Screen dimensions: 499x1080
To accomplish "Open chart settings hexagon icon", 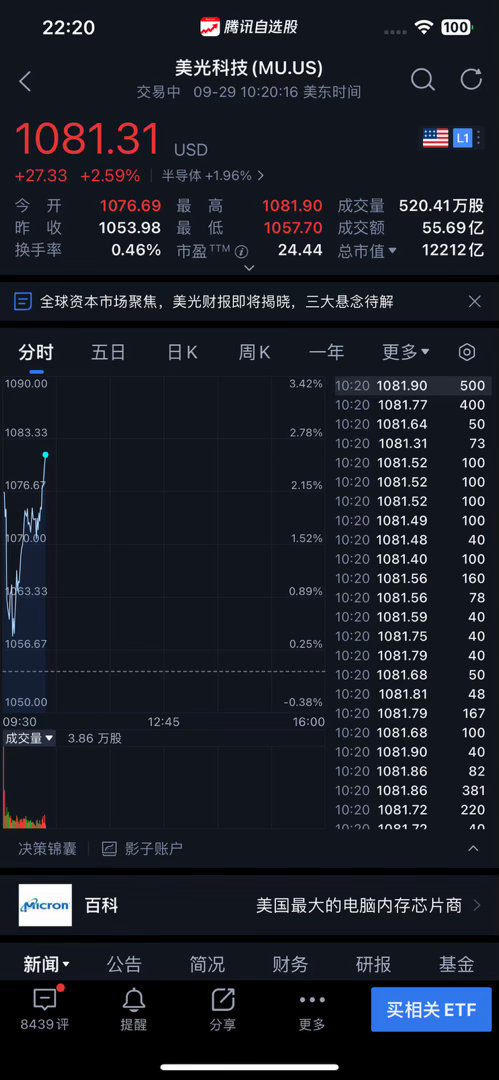I will [x=467, y=353].
